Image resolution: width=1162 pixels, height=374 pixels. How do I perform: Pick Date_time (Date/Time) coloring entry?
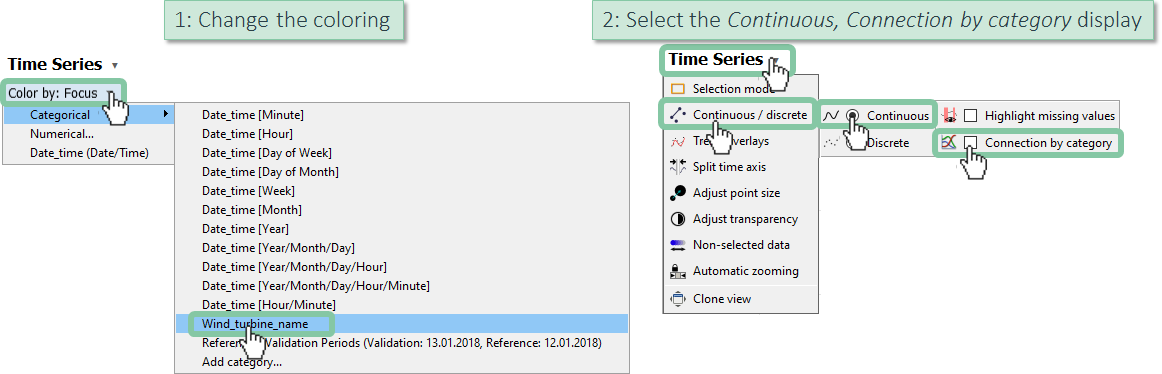pyautogui.click(x=89, y=153)
